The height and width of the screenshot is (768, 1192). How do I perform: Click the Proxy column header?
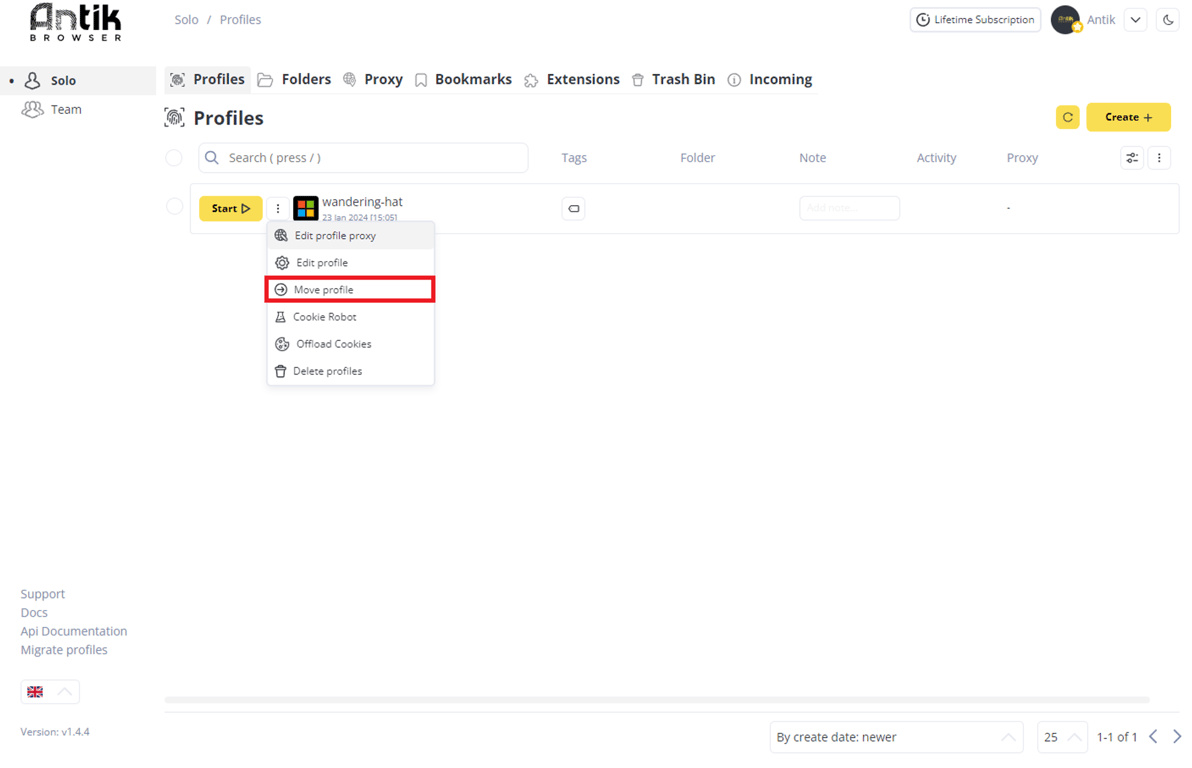point(1022,158)
